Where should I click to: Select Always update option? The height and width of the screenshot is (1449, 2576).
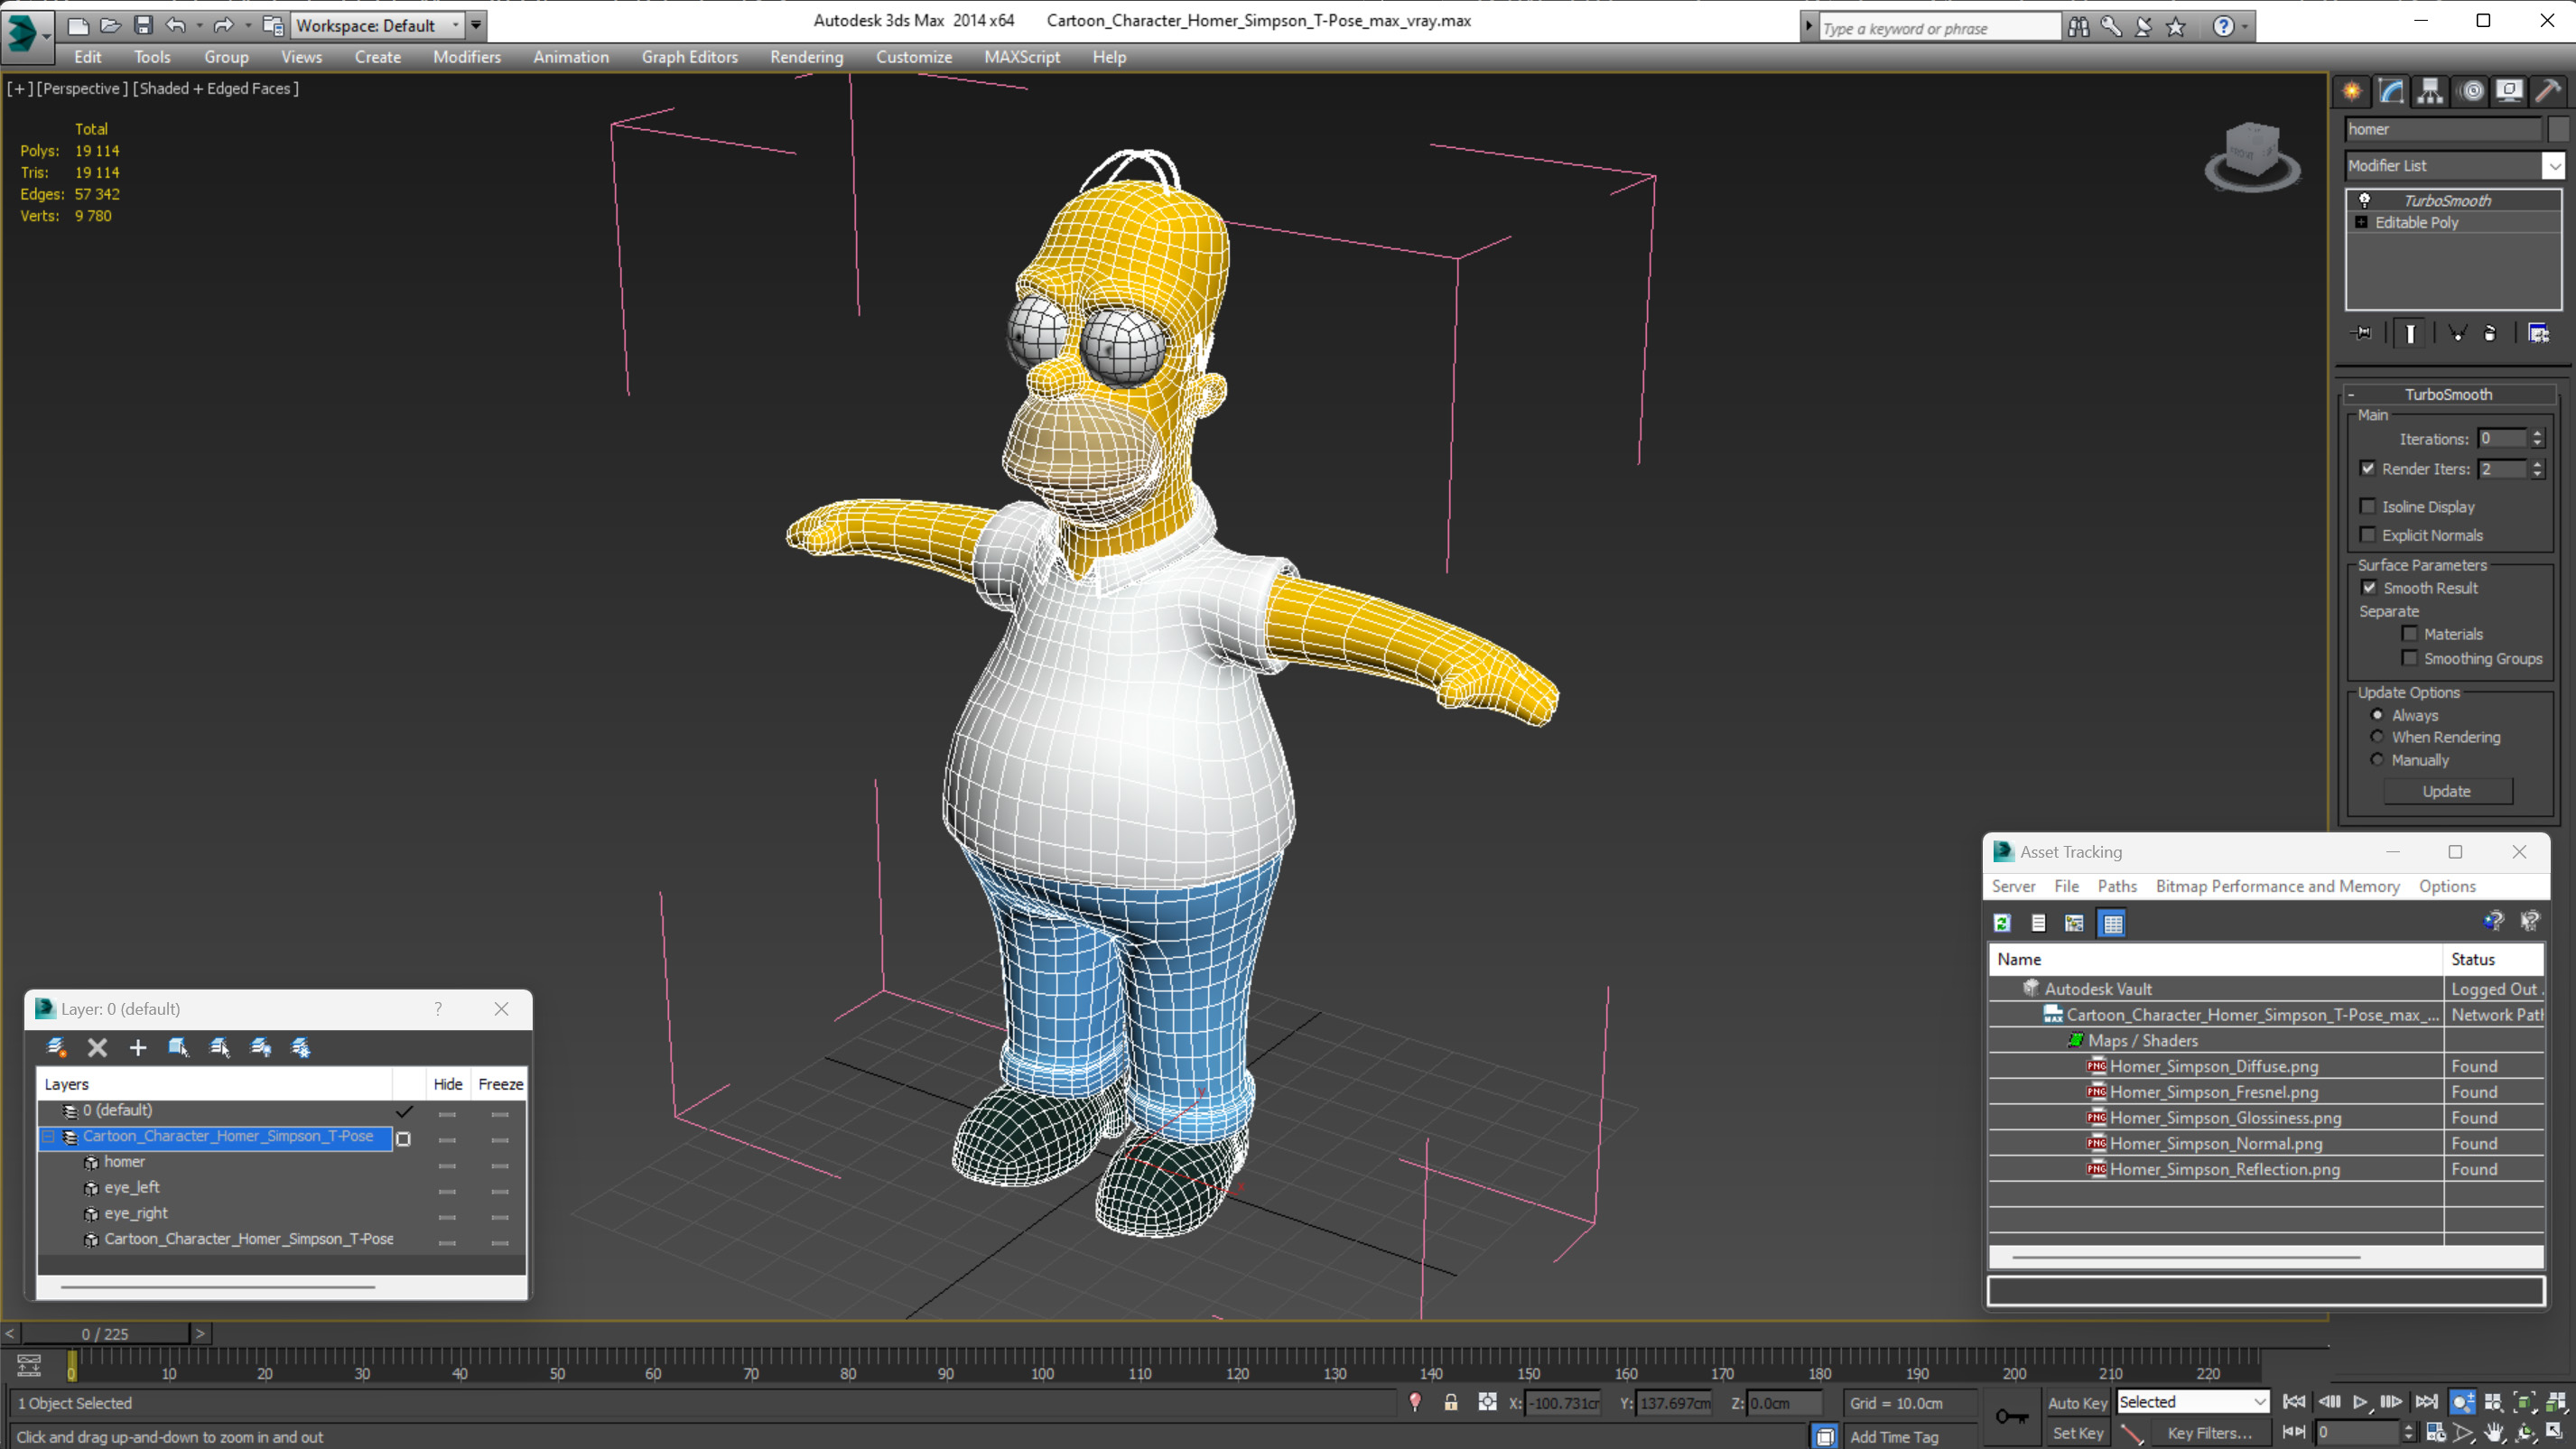[2377, 714]
